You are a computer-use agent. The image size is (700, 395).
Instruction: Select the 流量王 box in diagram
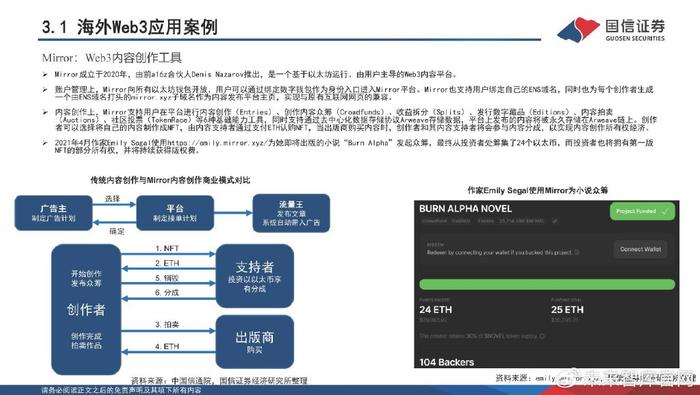point(291,213)
